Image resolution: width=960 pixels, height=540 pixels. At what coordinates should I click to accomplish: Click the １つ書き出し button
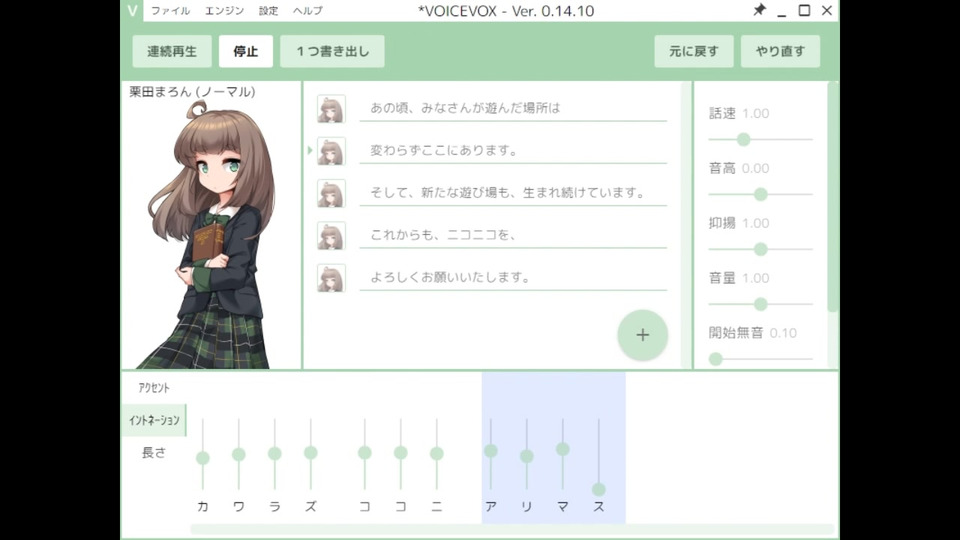pyautogui.click(x=332, y=51)
